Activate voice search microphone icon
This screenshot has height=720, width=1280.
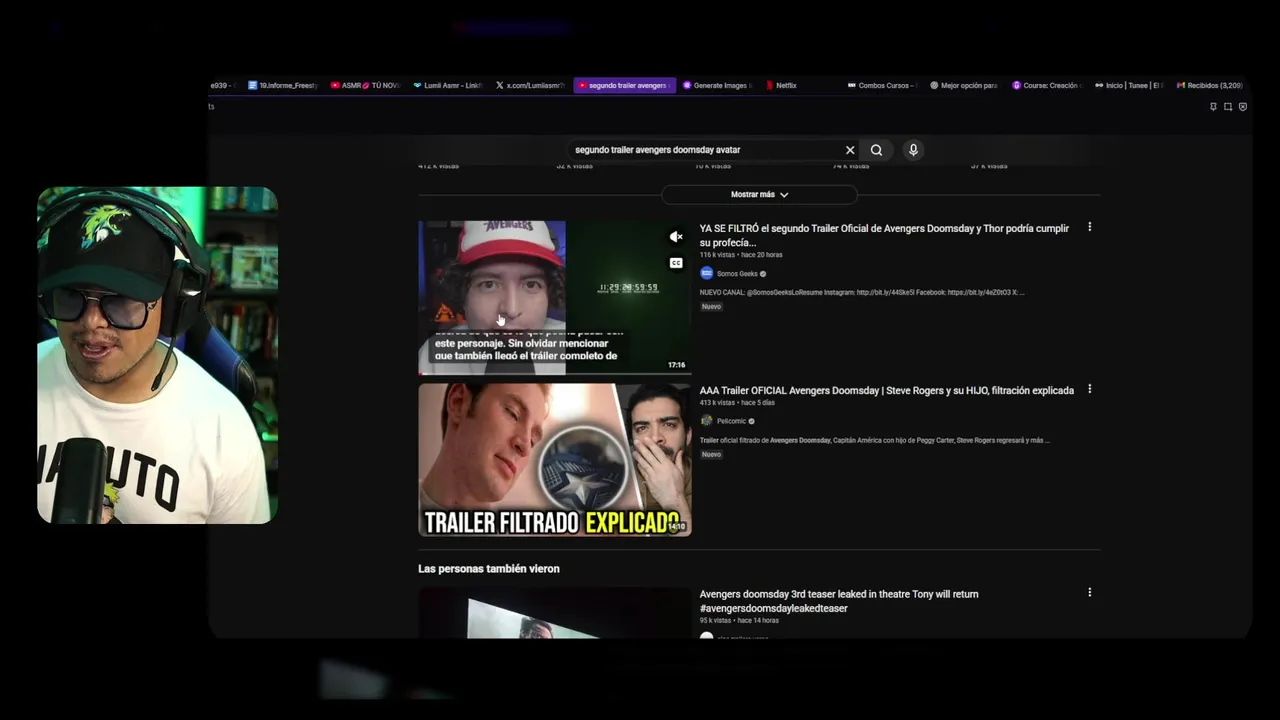click(913, 150)
